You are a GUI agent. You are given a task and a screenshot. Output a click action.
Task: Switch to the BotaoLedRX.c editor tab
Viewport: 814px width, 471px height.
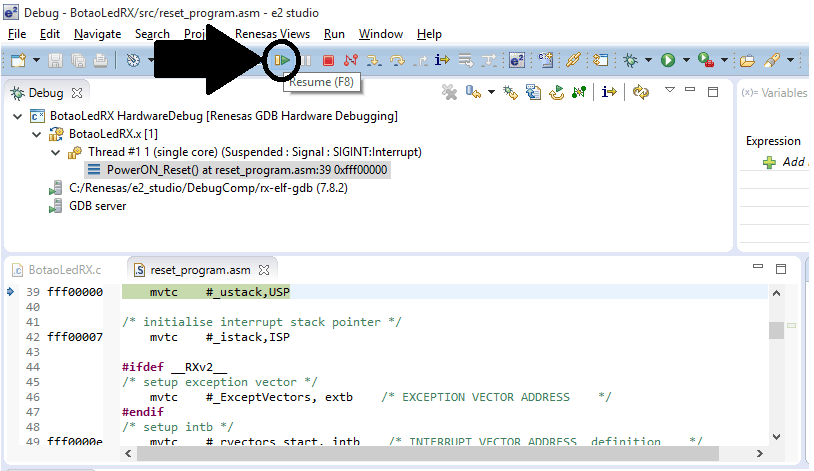[57, 270]
